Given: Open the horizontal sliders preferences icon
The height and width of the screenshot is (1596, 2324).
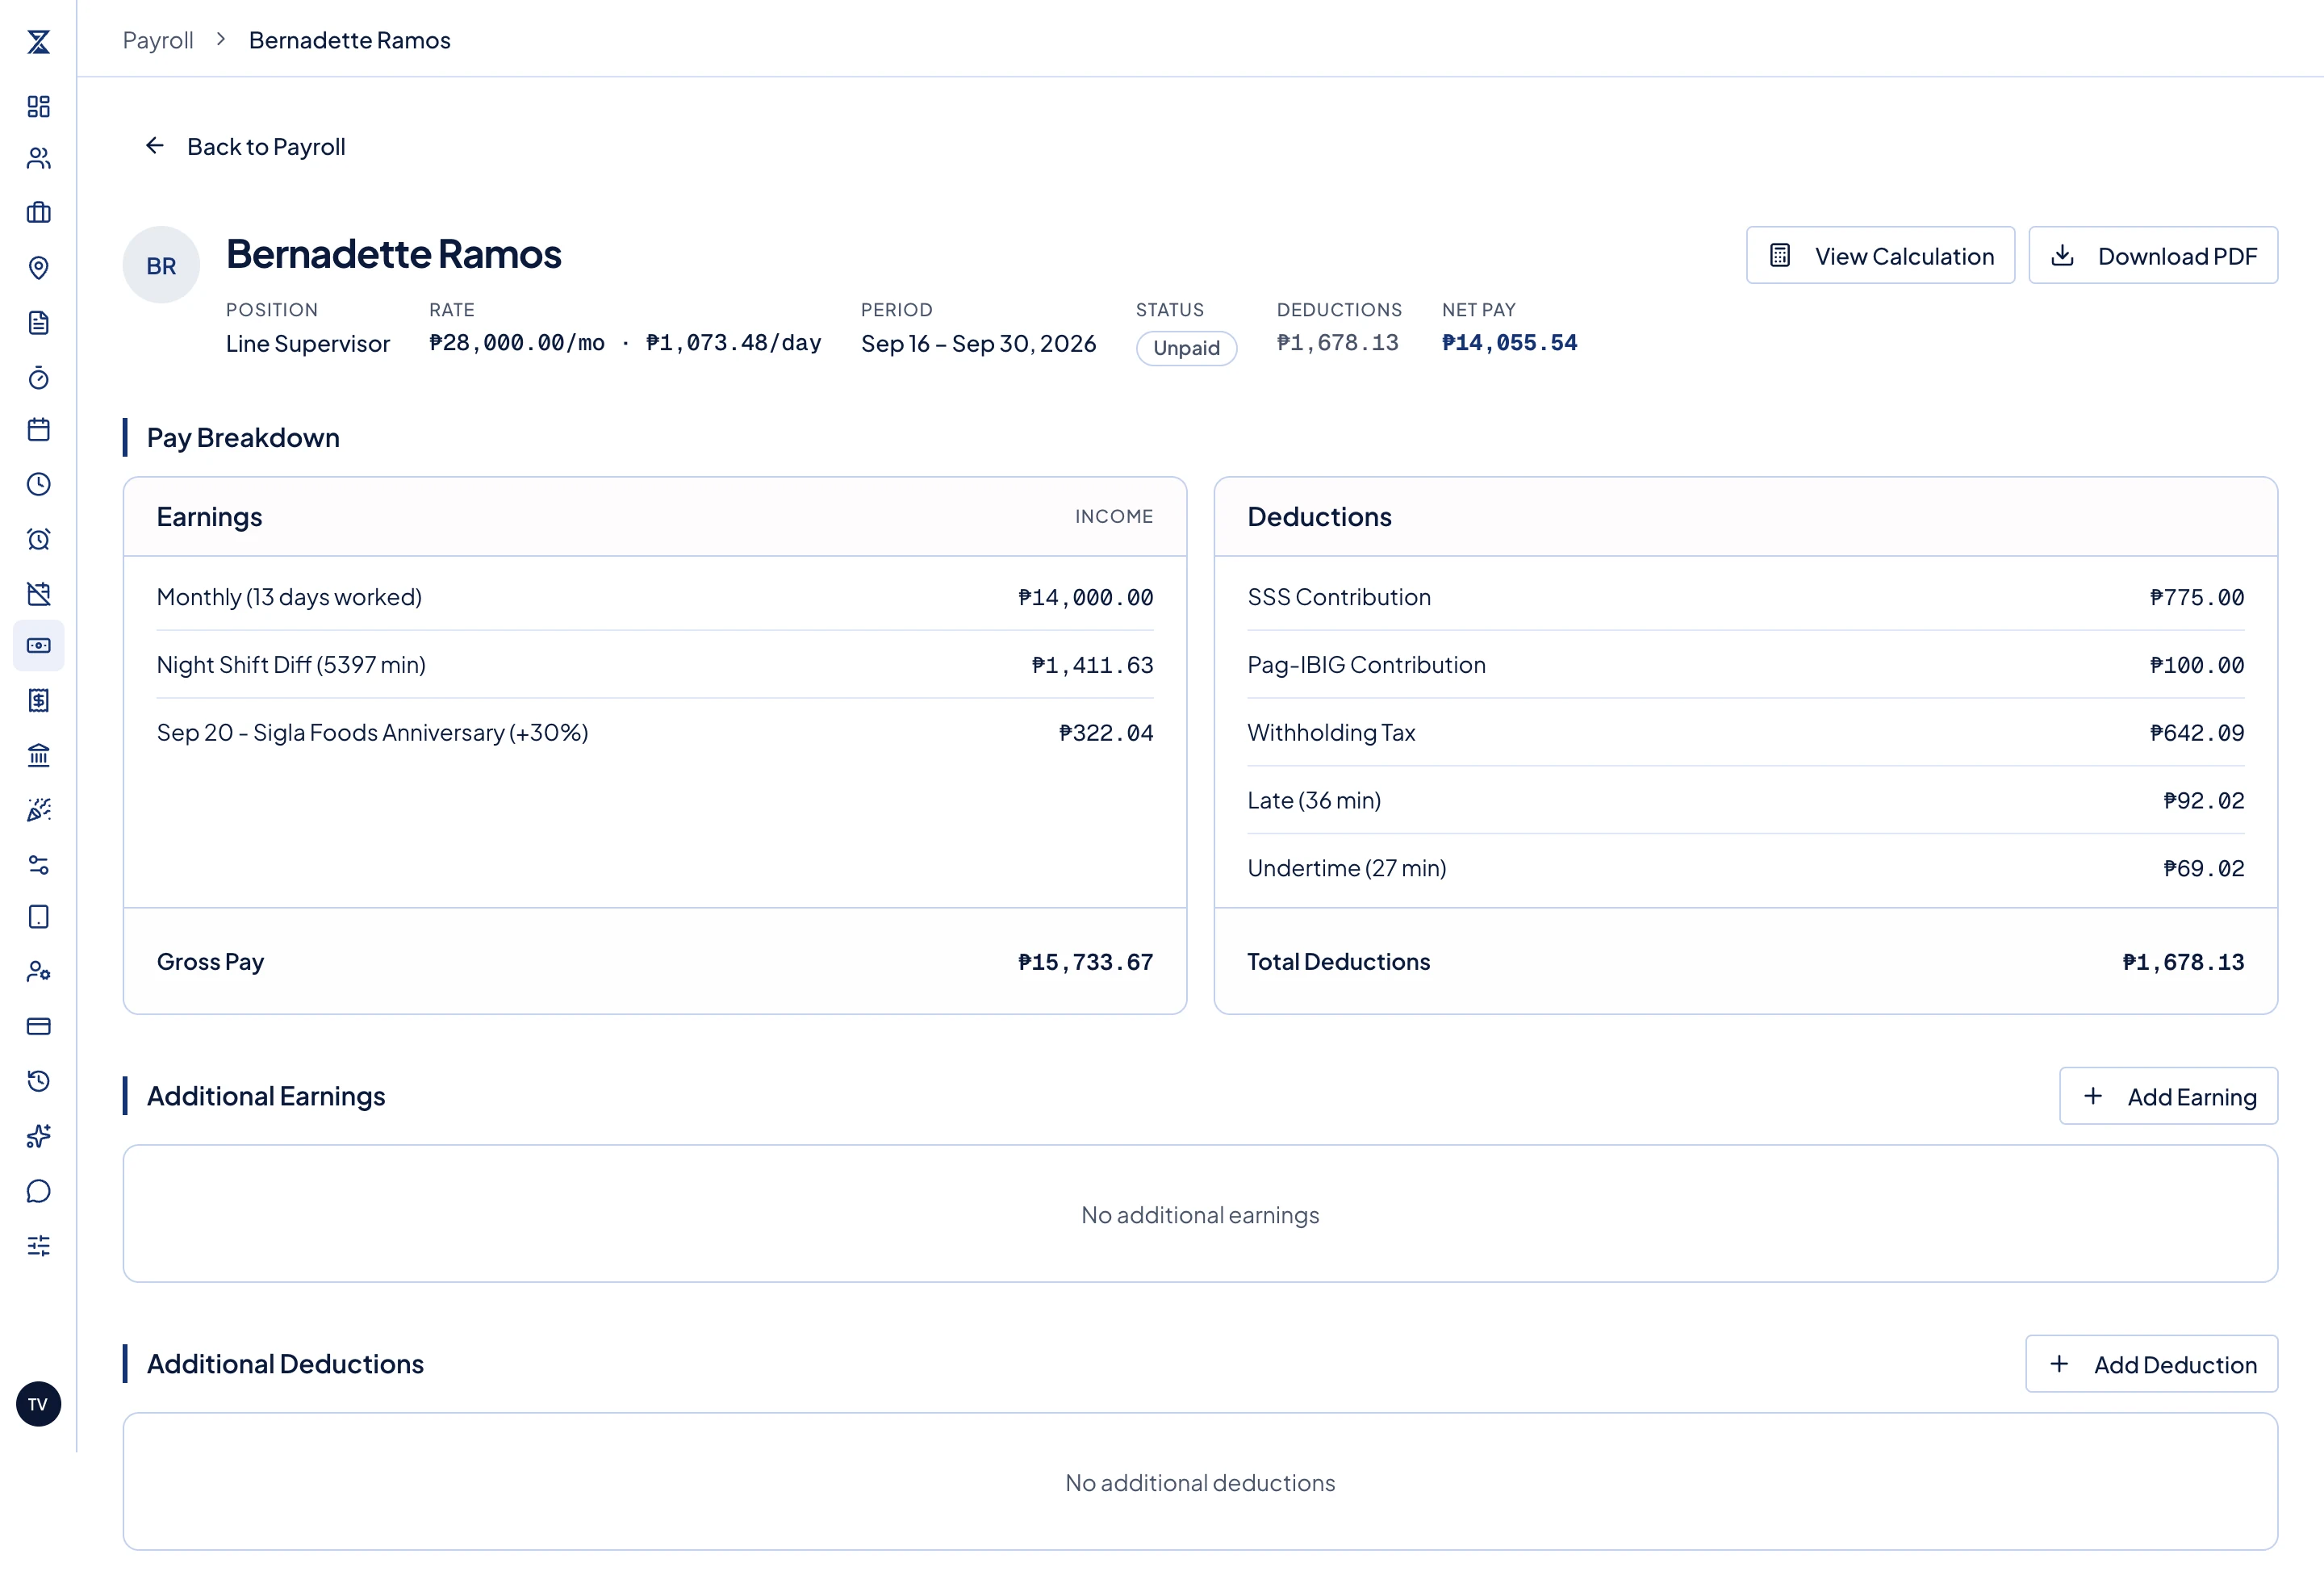Looking at the screenshot, I should pyautogui.click(x=38, y=1246).
